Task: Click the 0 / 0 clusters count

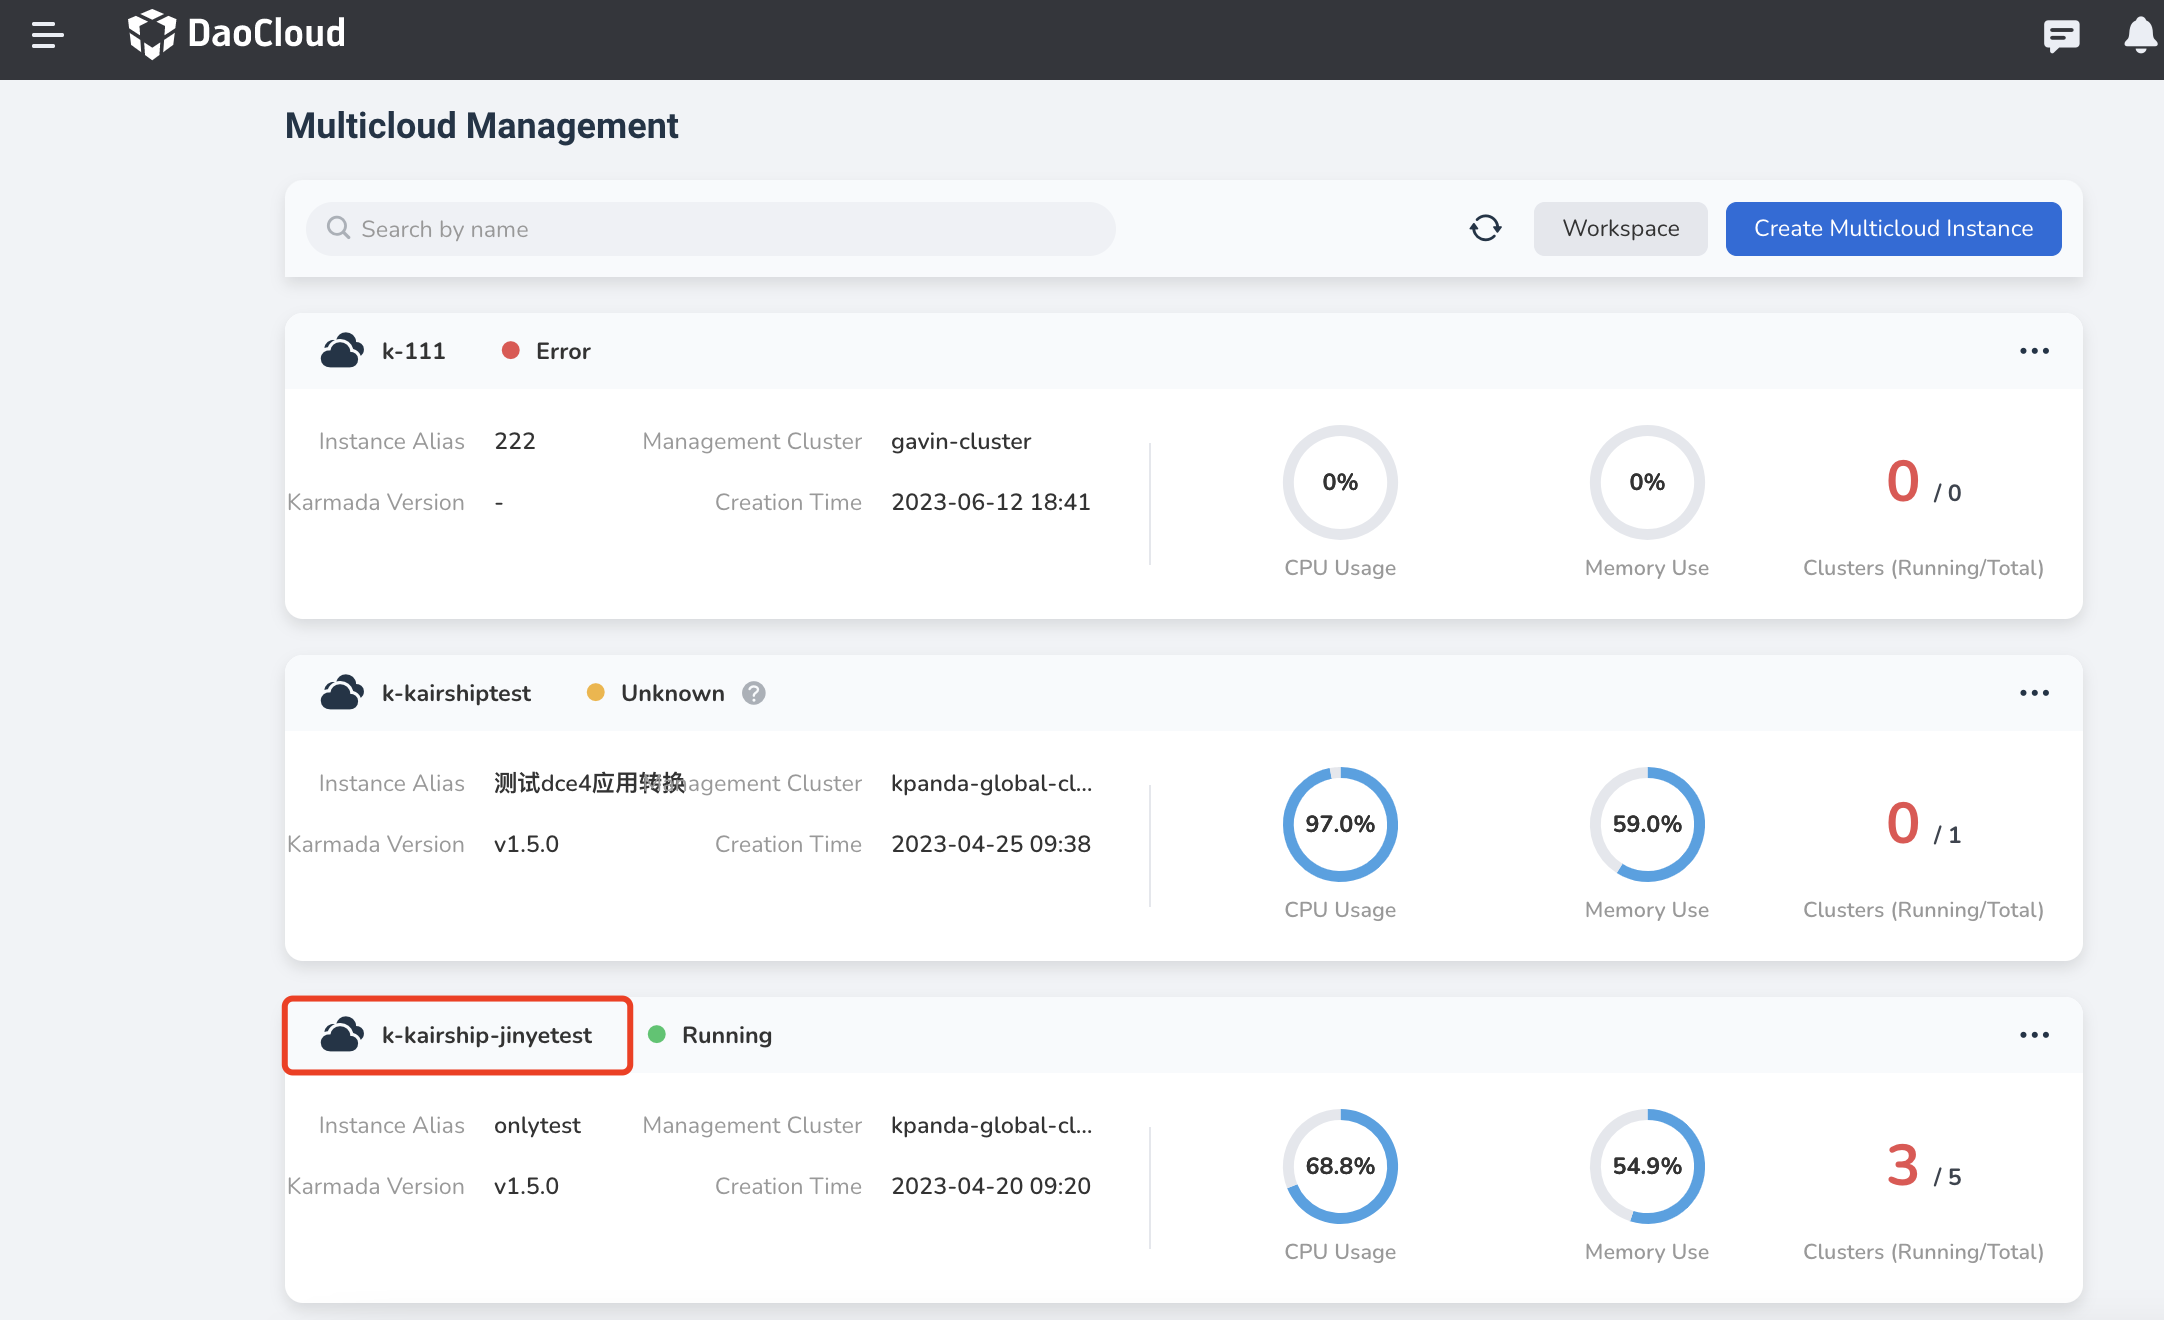Action: (x=1923, y=482)
